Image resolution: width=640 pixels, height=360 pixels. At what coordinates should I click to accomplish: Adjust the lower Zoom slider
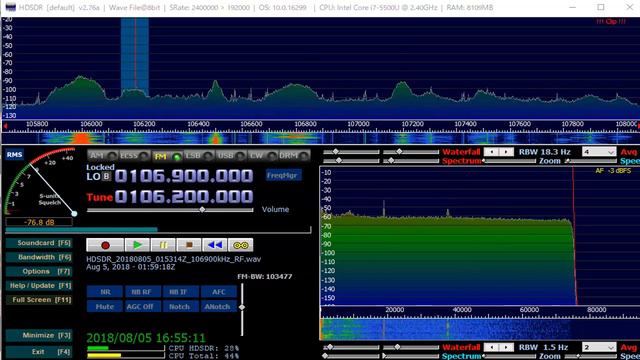click(x=578, y=356)
